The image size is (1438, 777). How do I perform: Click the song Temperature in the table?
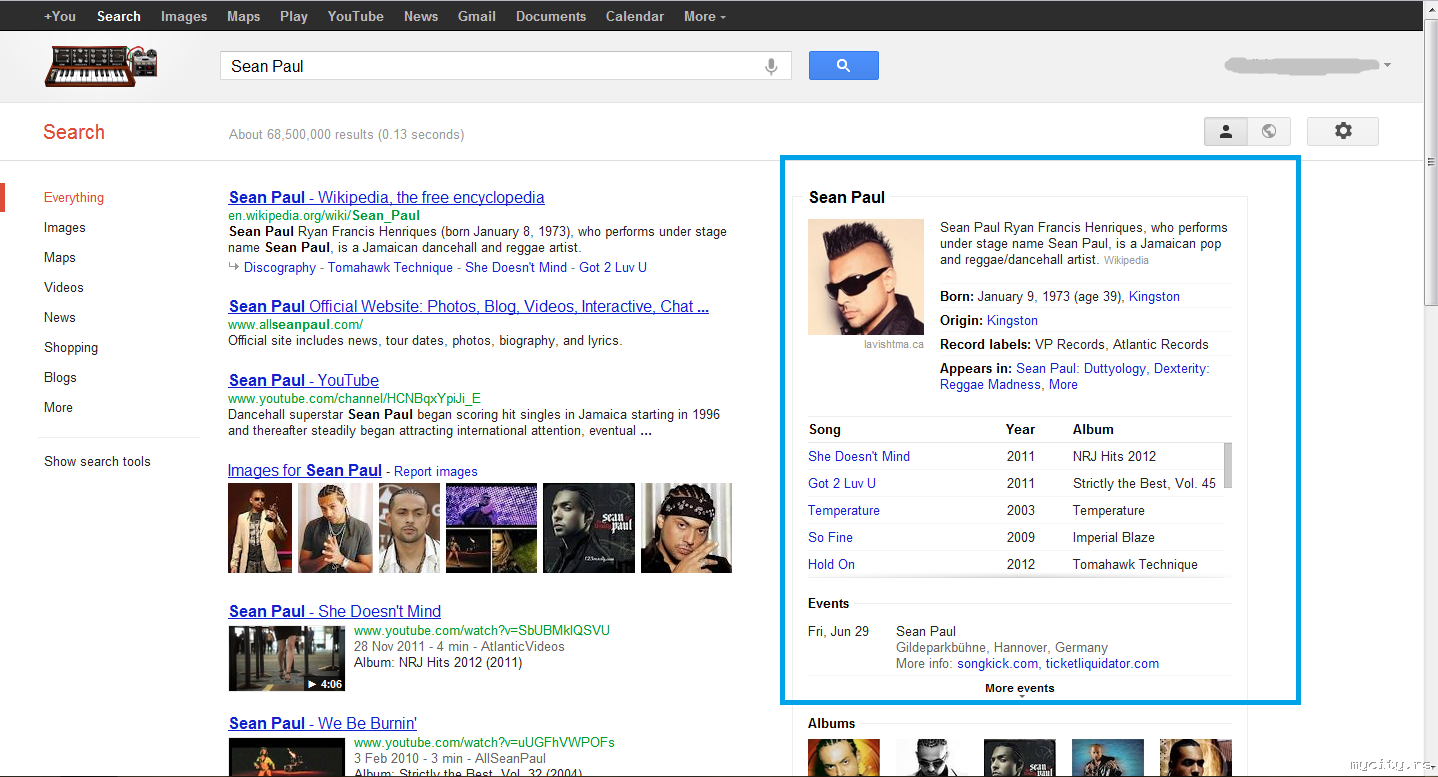pos(844,510)
